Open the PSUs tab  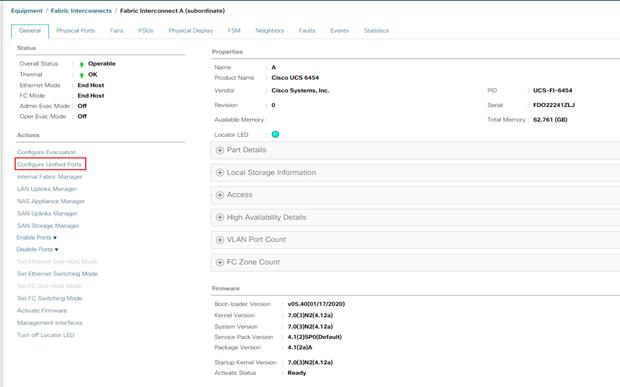(x=146, y=31)
